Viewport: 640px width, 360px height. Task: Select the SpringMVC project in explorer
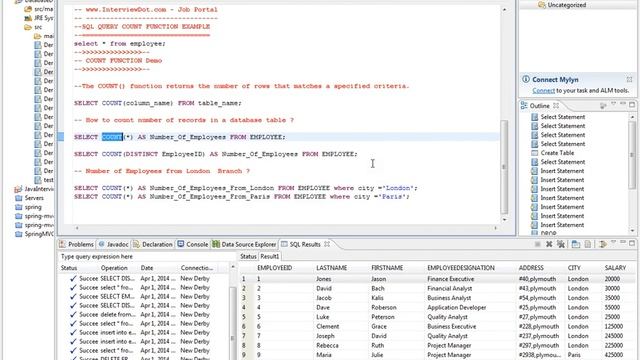[x=39, y=234]
